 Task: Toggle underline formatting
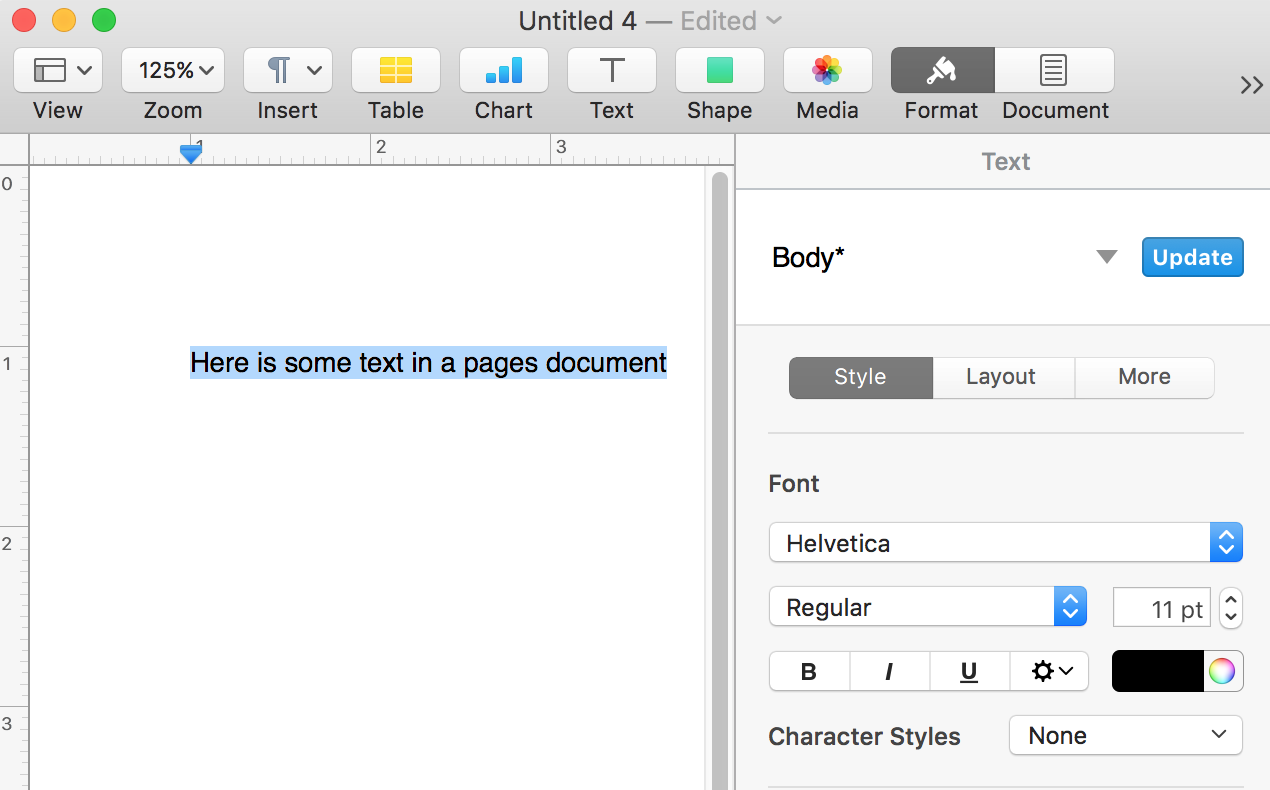click(969, 671)
